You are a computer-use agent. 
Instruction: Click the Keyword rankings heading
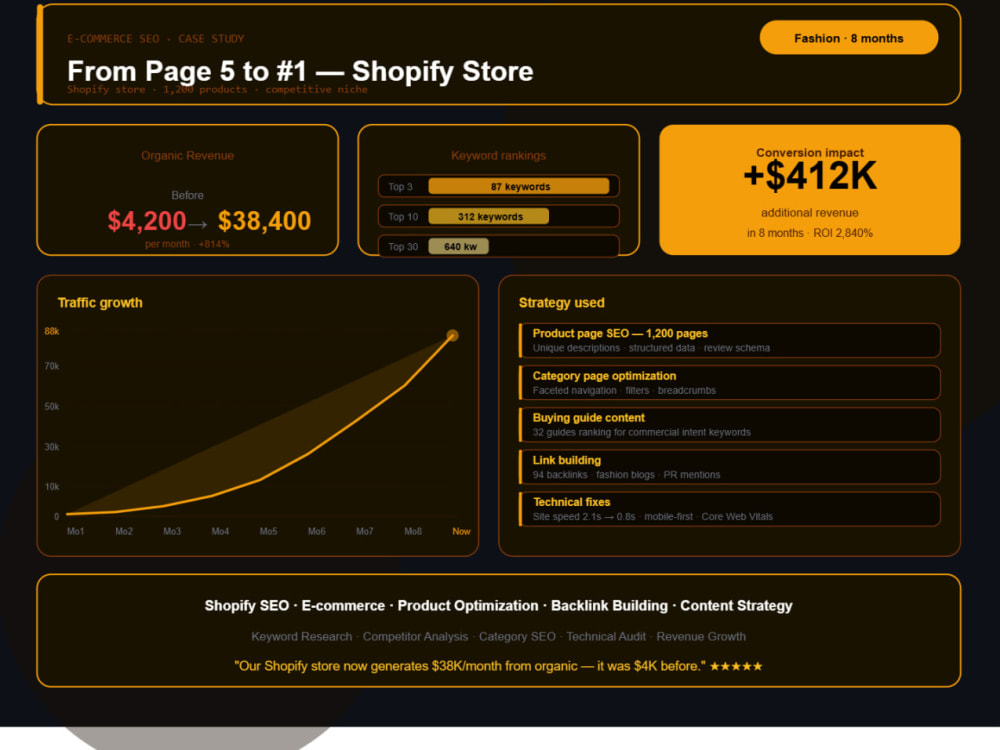point(498,156)
